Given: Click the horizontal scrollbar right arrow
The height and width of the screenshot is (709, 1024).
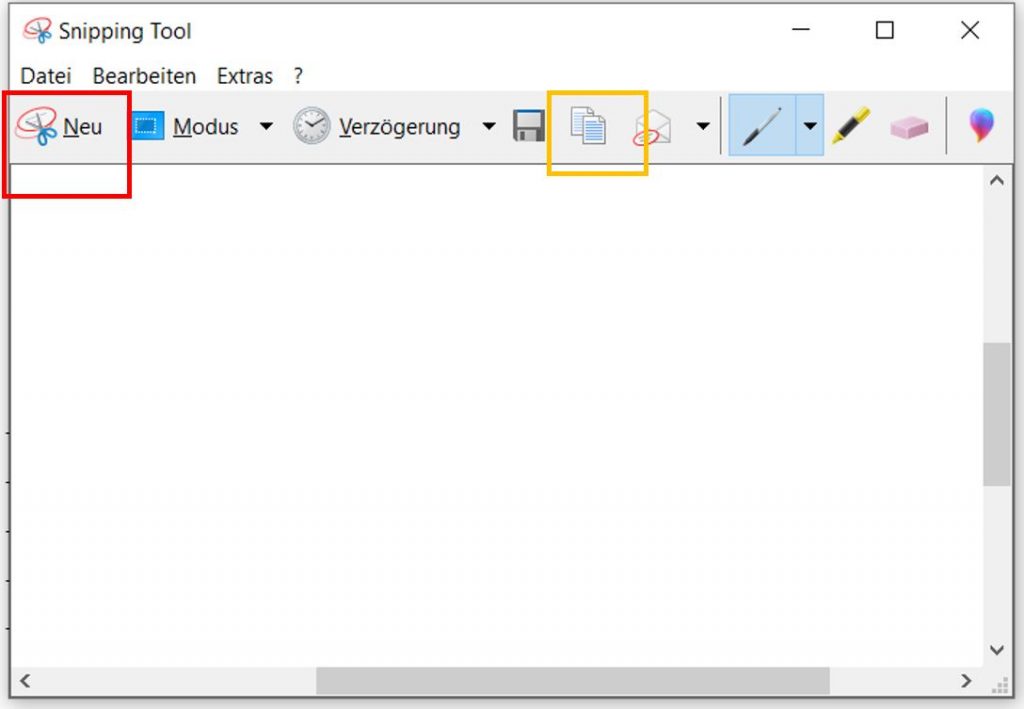Looking at the screenshot, I should point(967,681).
